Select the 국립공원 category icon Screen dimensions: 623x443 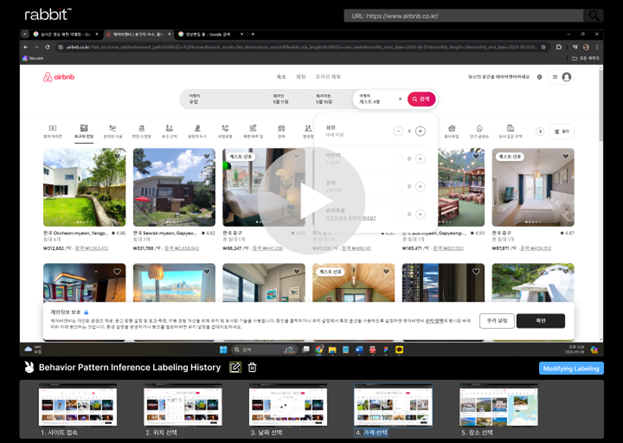(225, 131)
